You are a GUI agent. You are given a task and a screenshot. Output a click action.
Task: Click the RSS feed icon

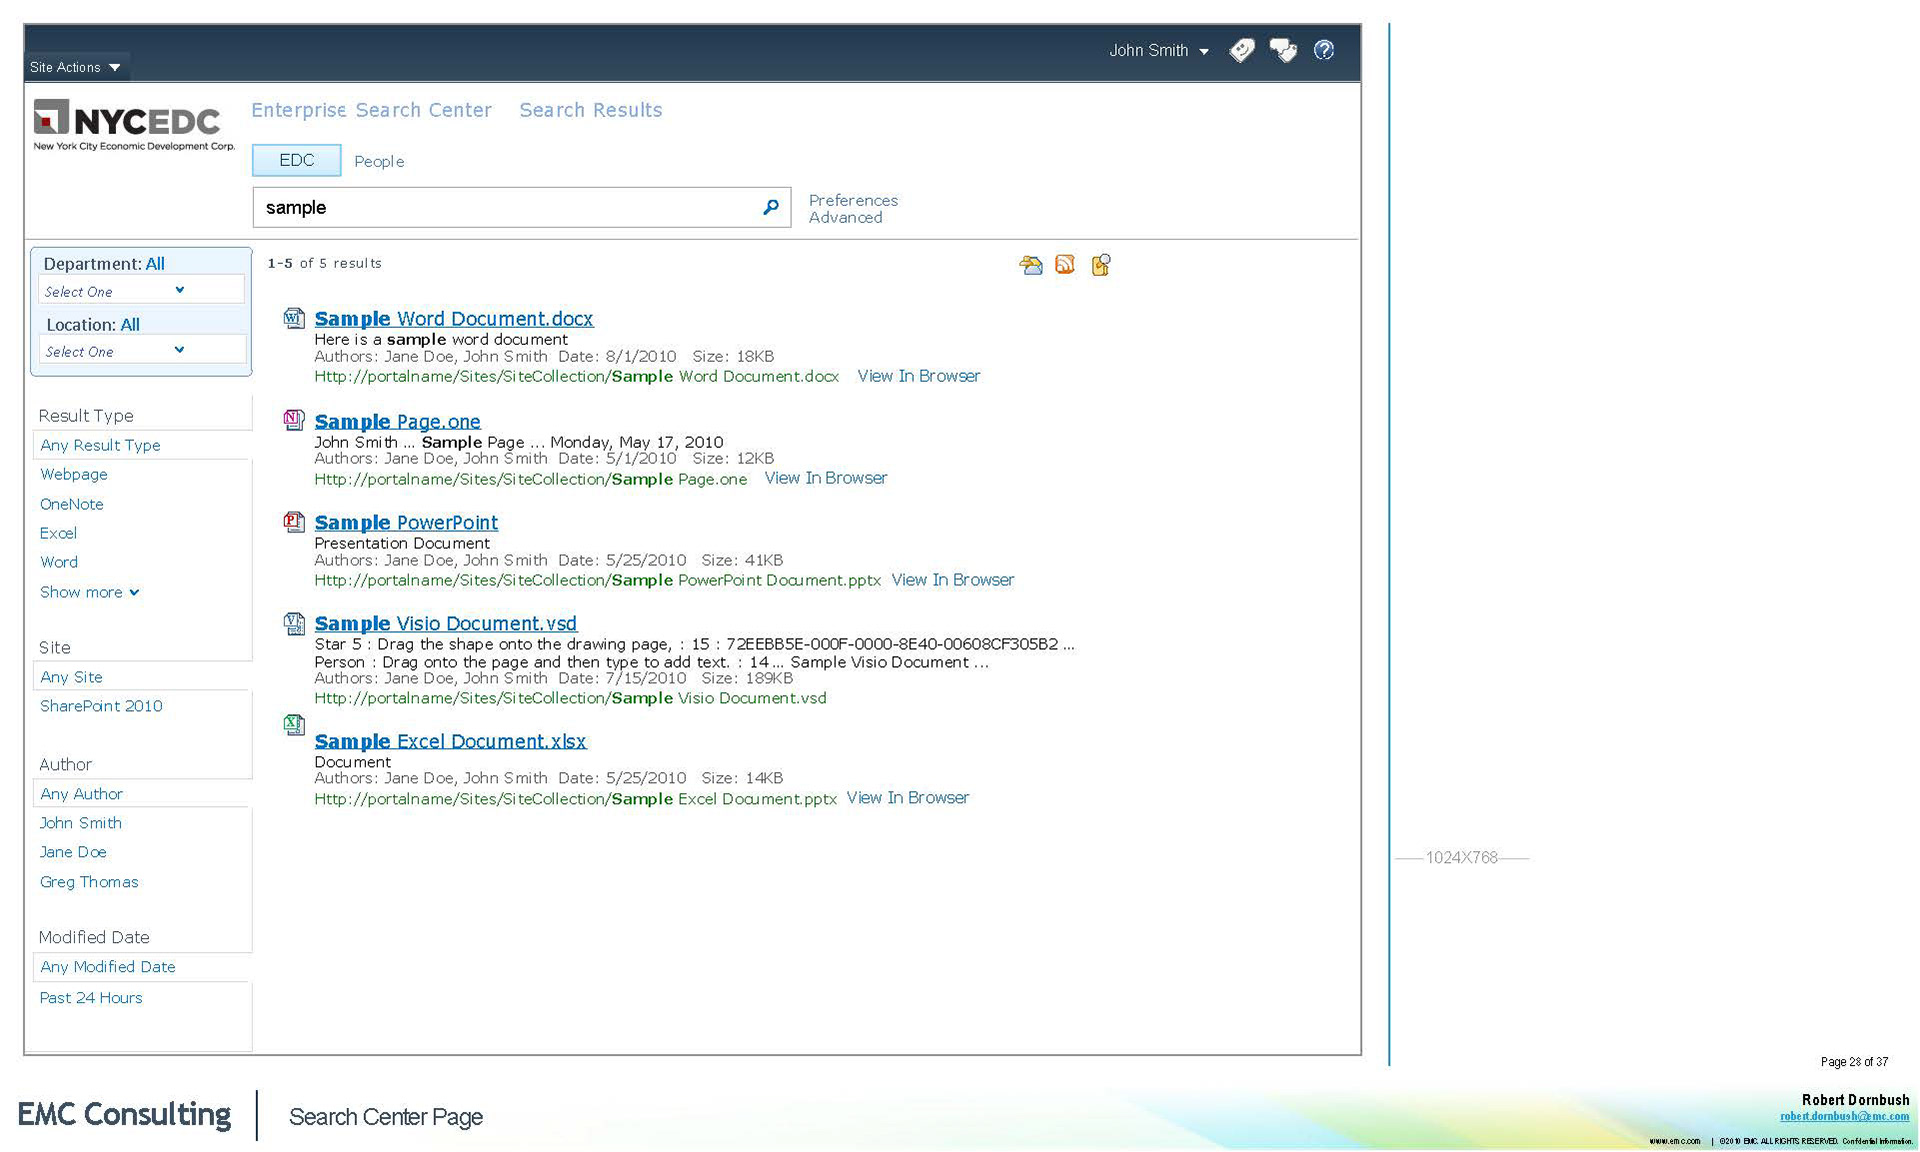(x=1065, y=265)
